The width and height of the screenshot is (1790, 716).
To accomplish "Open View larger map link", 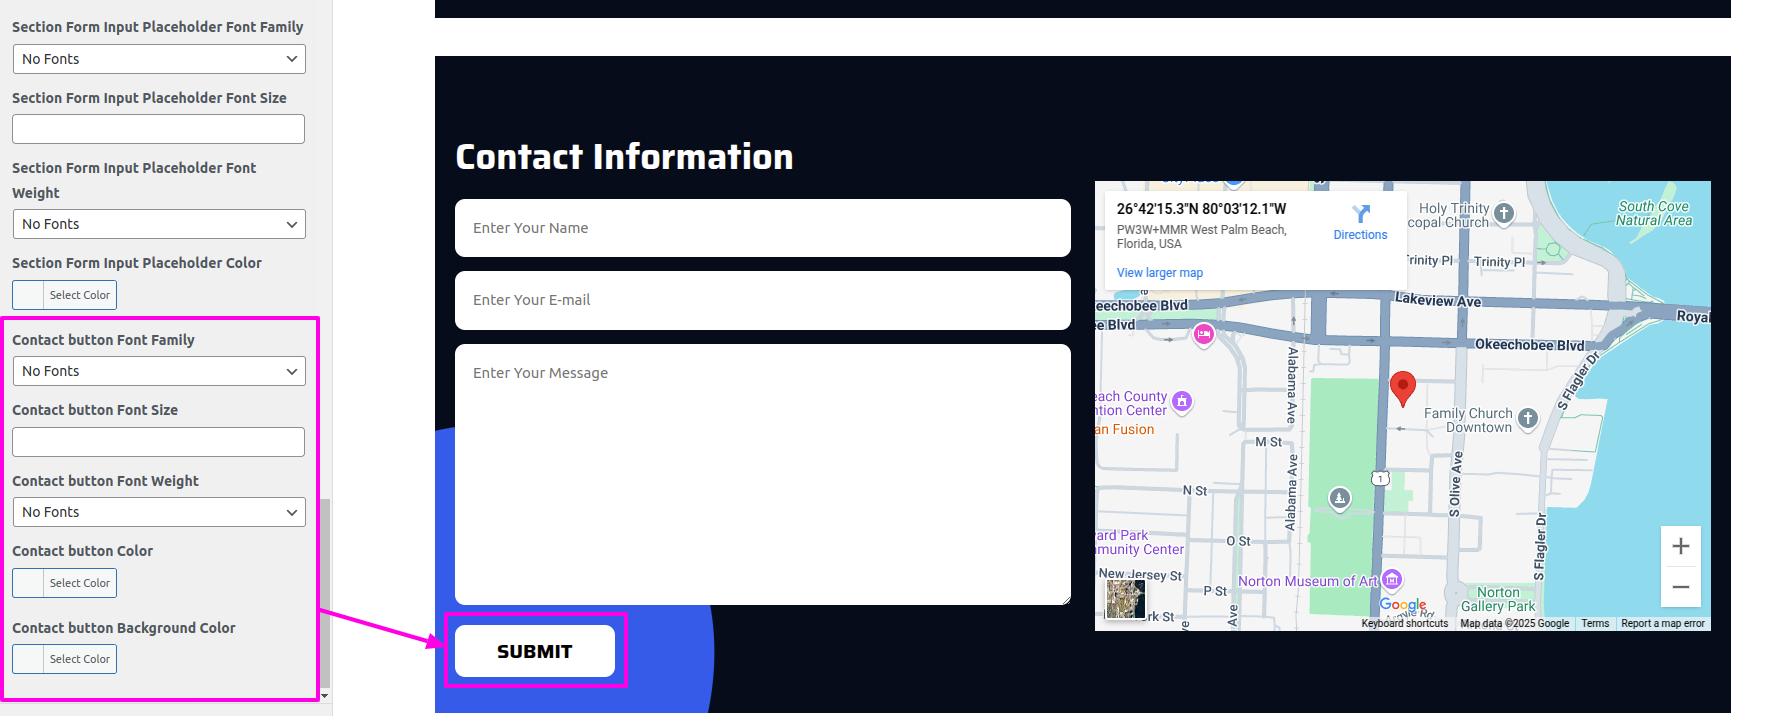I will [1160, 273].
